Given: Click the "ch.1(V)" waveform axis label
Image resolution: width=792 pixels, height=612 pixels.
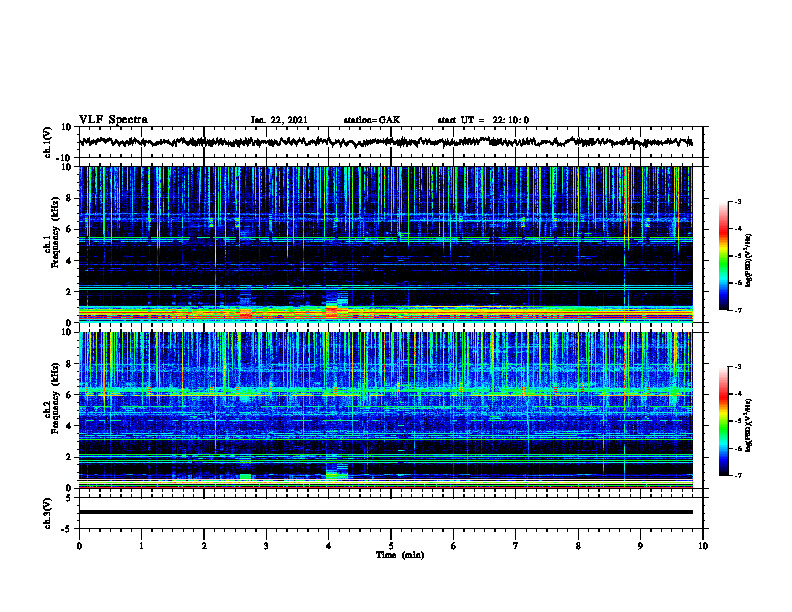Looking at the screenshot, I should pos(48,142).
